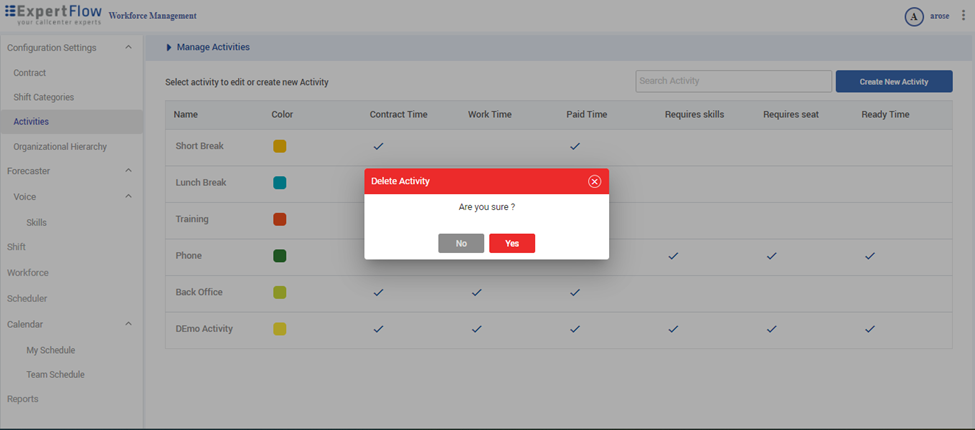Toggle Phone Requires skills checkmark
The height and width of the screenshot is (430, 975).
(673, 256)
